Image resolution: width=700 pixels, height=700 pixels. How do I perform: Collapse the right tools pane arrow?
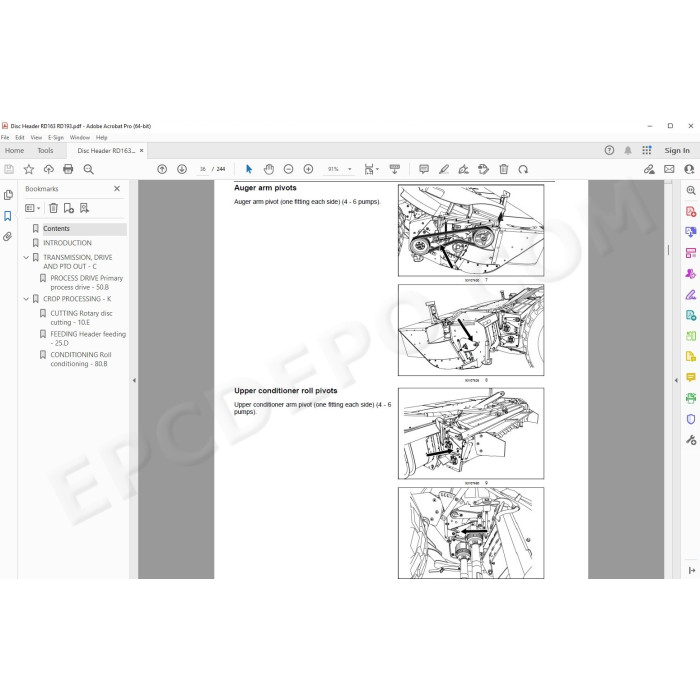click(676, 380)
